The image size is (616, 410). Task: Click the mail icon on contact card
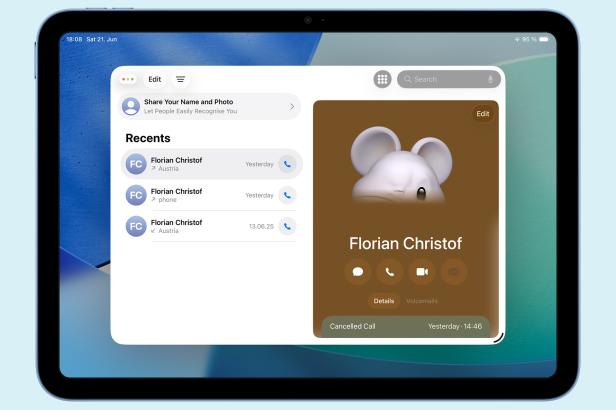[x=454, y=272]
